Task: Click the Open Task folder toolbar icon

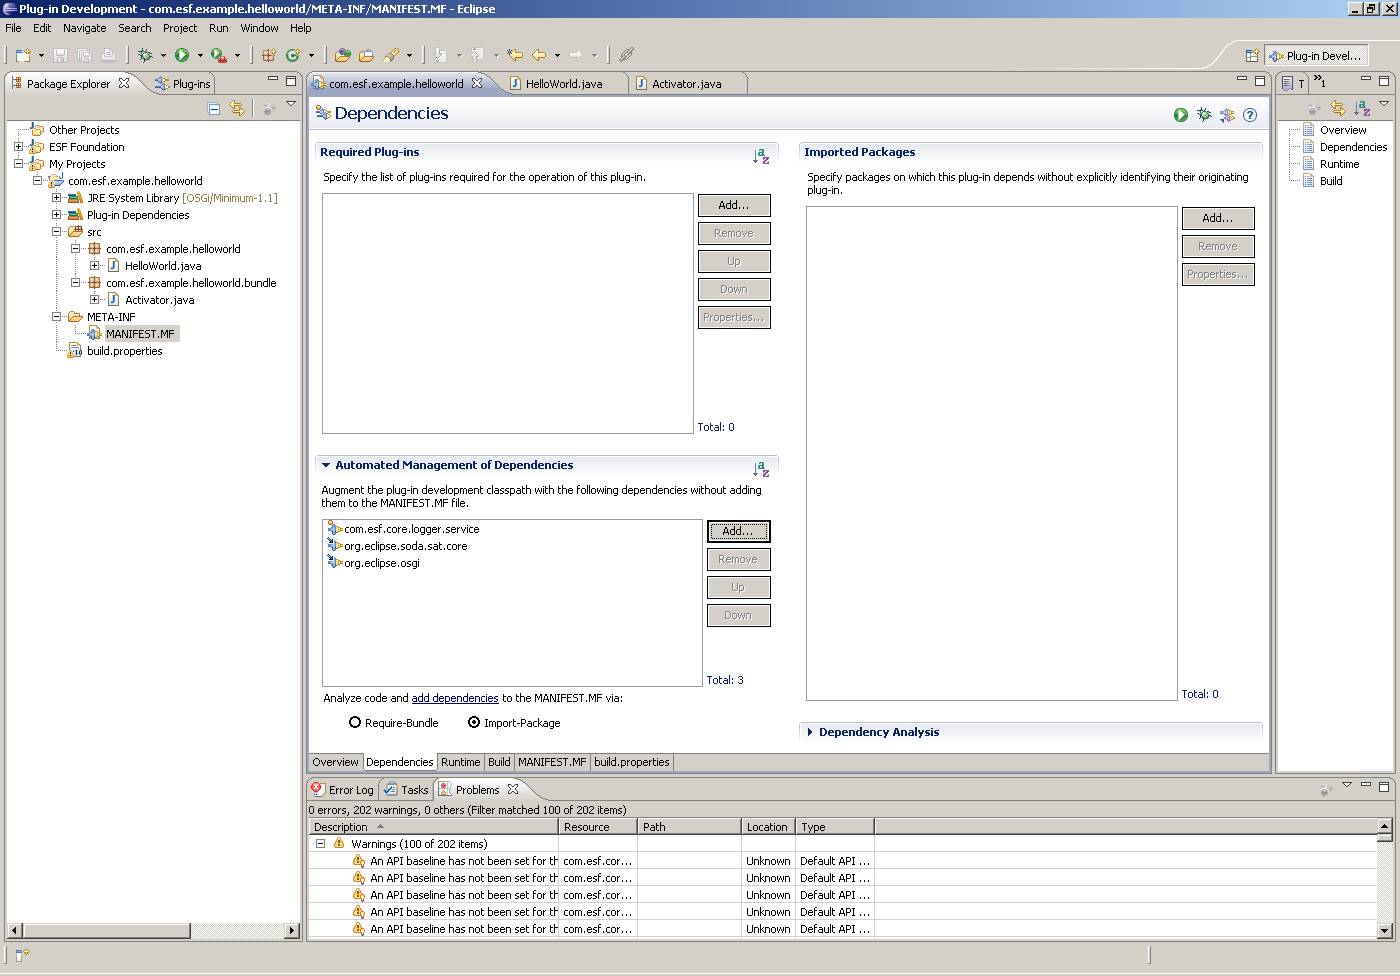Action: (x=366, y=55)
